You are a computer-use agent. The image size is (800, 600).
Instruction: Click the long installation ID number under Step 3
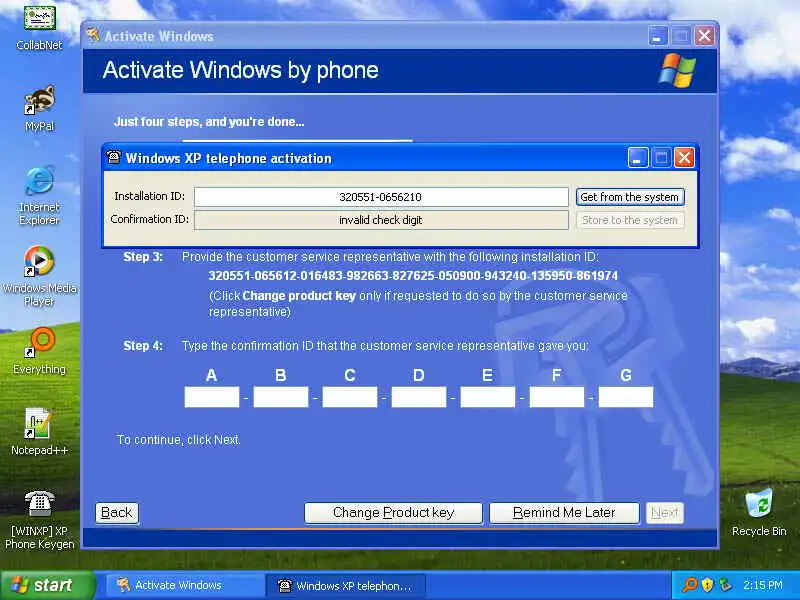[413, 276]
